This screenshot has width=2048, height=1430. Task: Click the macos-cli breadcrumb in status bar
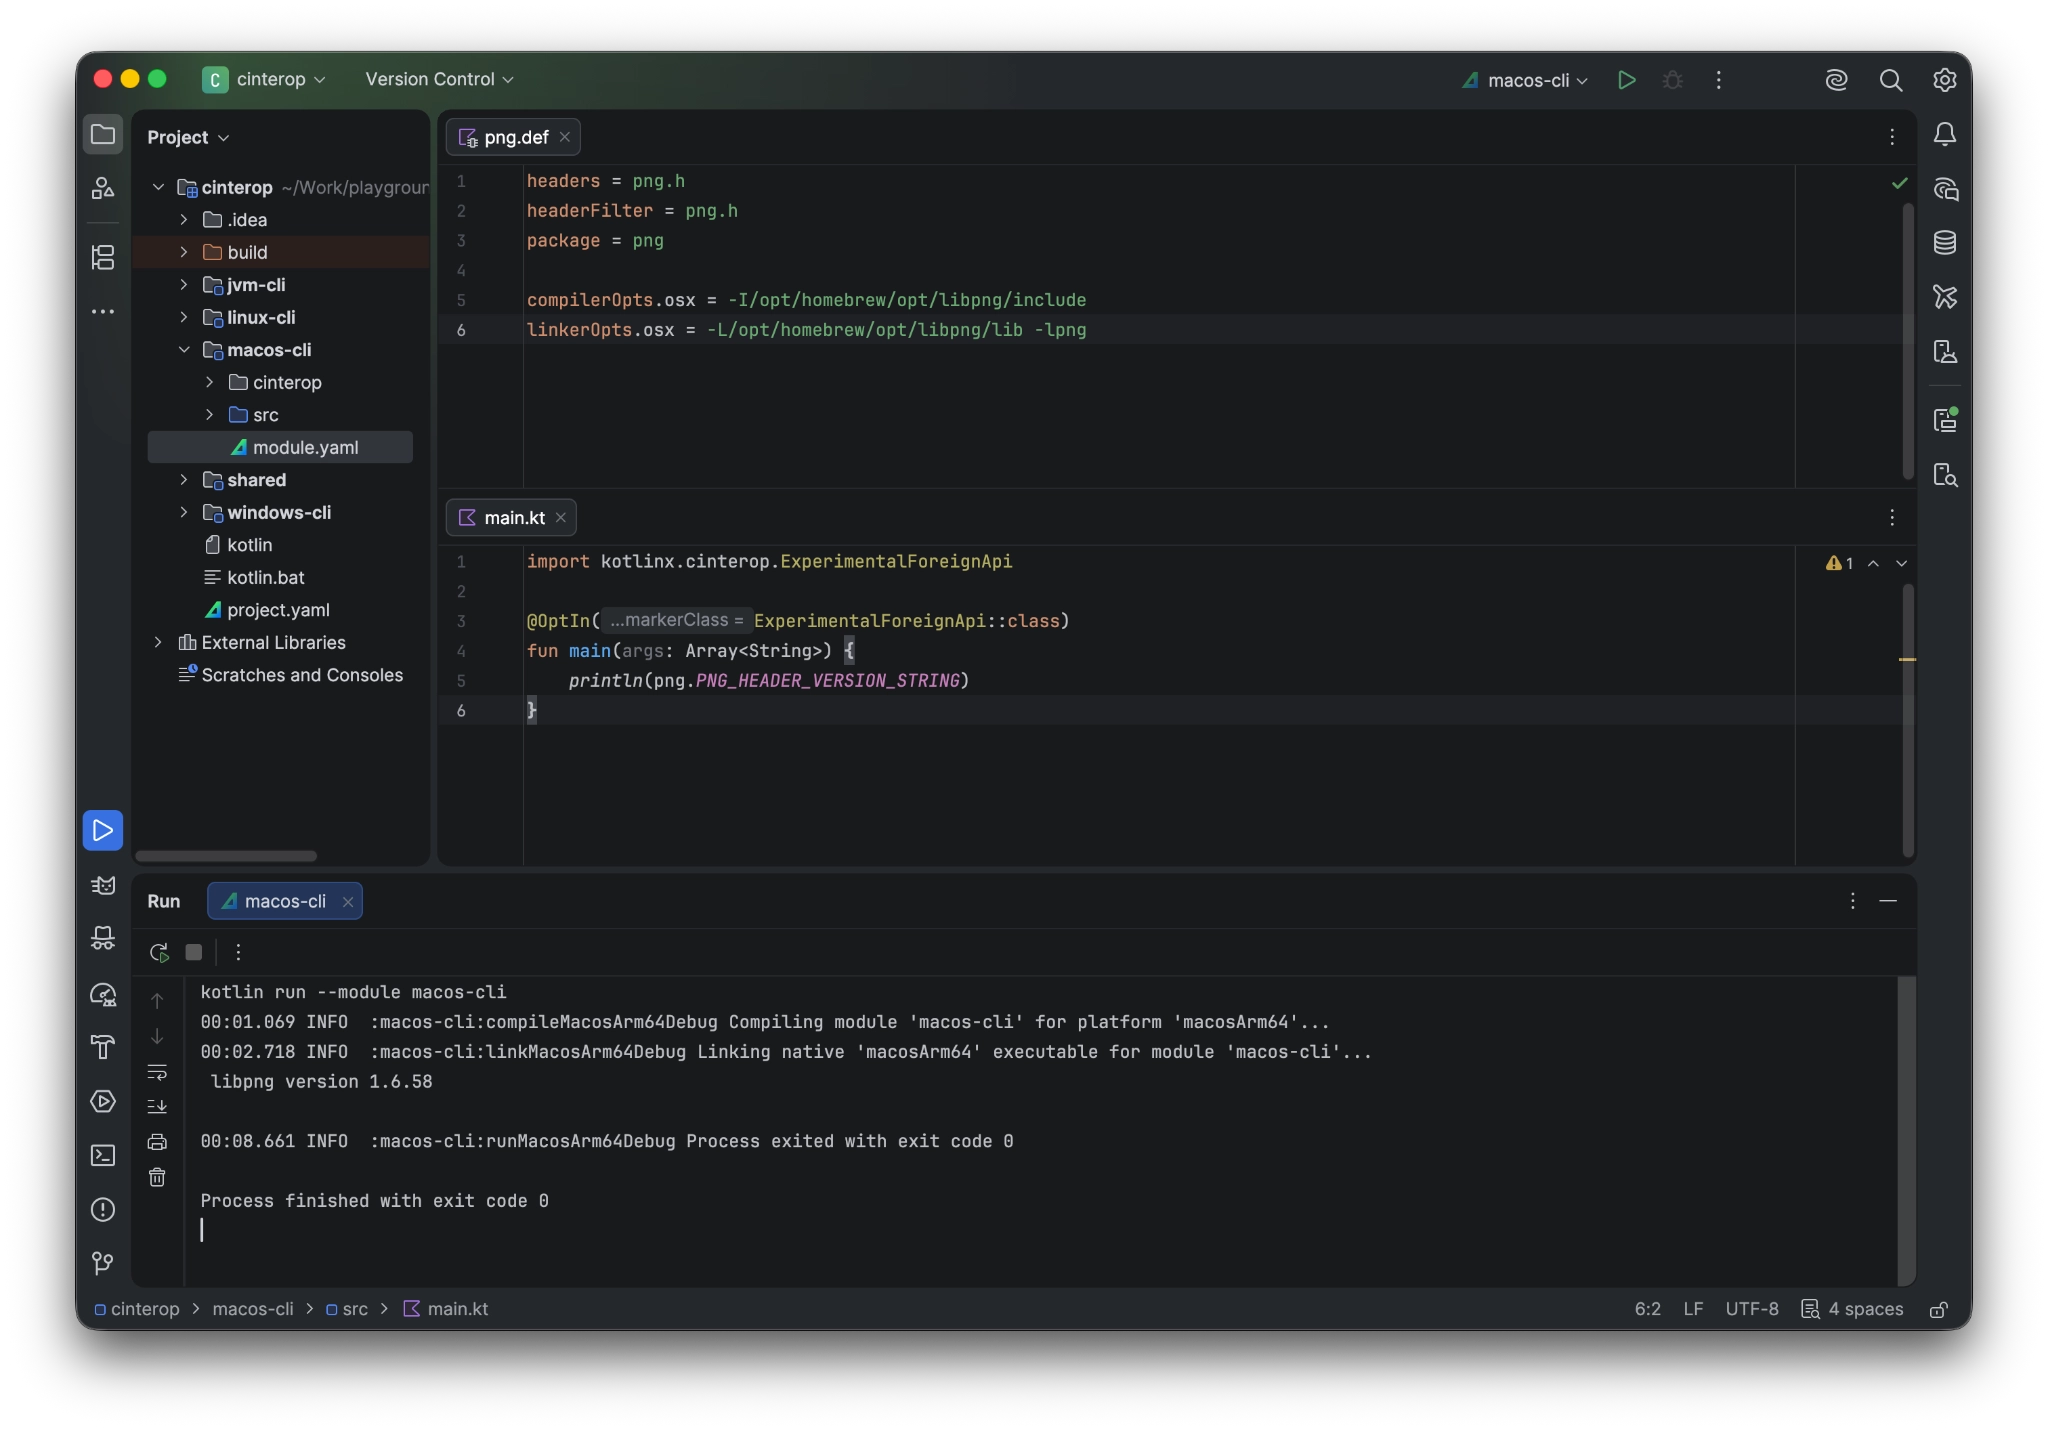pyautogui.click(x=253, y=1309)
